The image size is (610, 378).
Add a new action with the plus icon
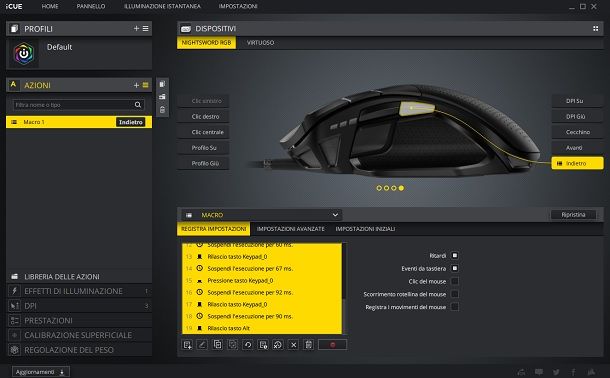pos(136,85)
